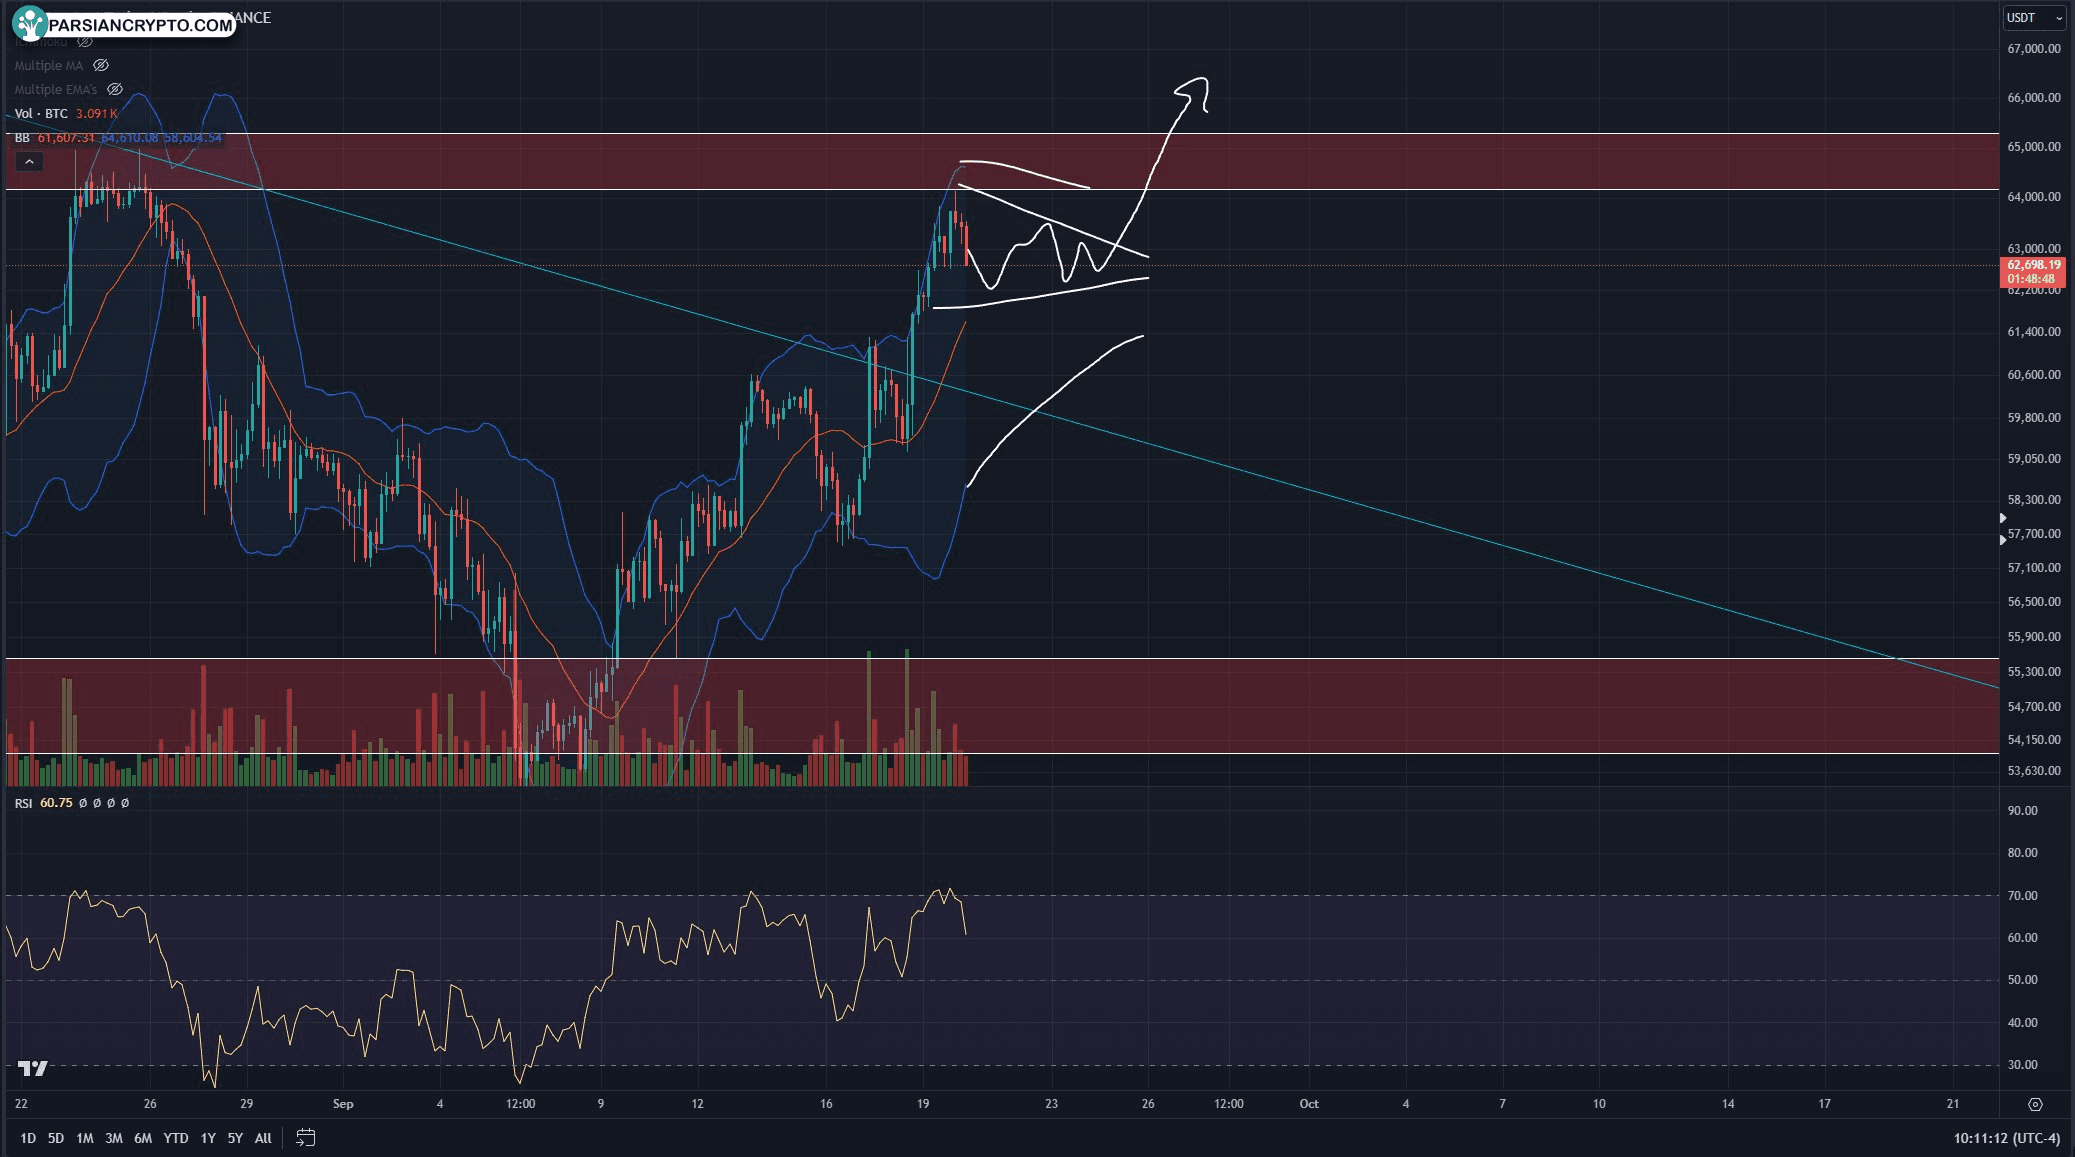
Task: Click the RSI 90.00 axis label
Action: coord(2023,810)
